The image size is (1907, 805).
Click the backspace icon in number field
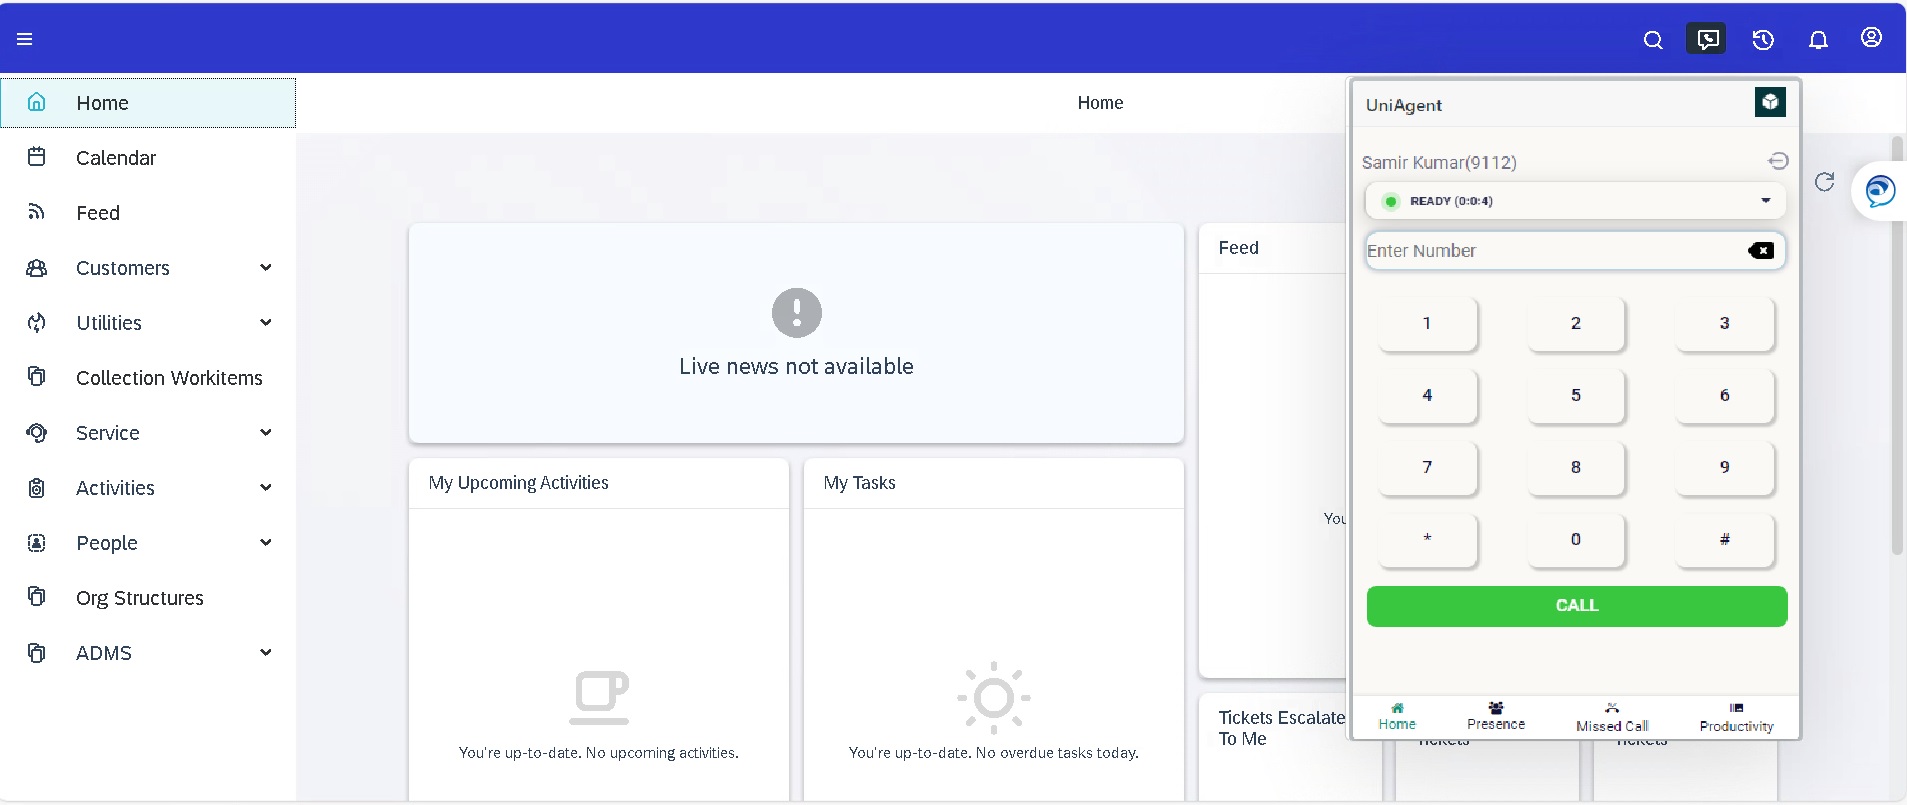[1761, 251]
